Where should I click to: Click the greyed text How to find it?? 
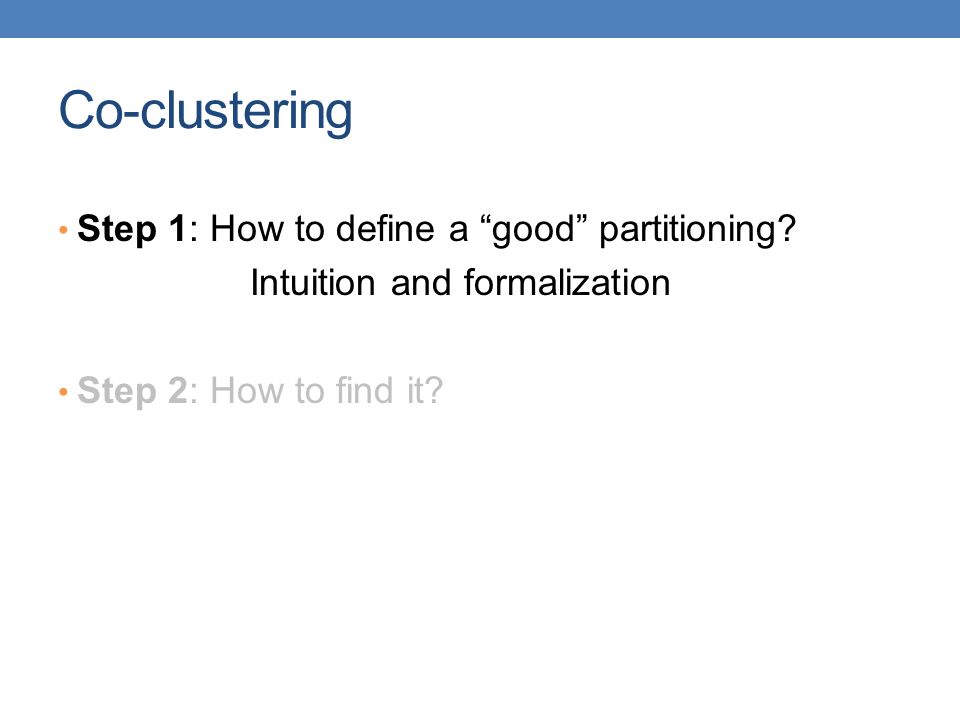click(x=326, y=390)
